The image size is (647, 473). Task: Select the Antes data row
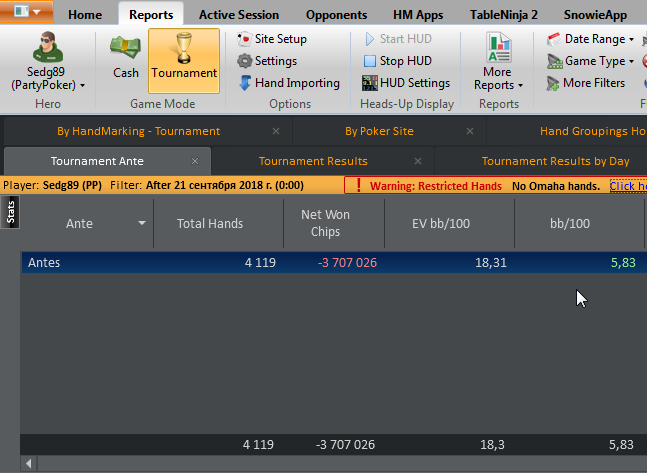pos(300,262)
